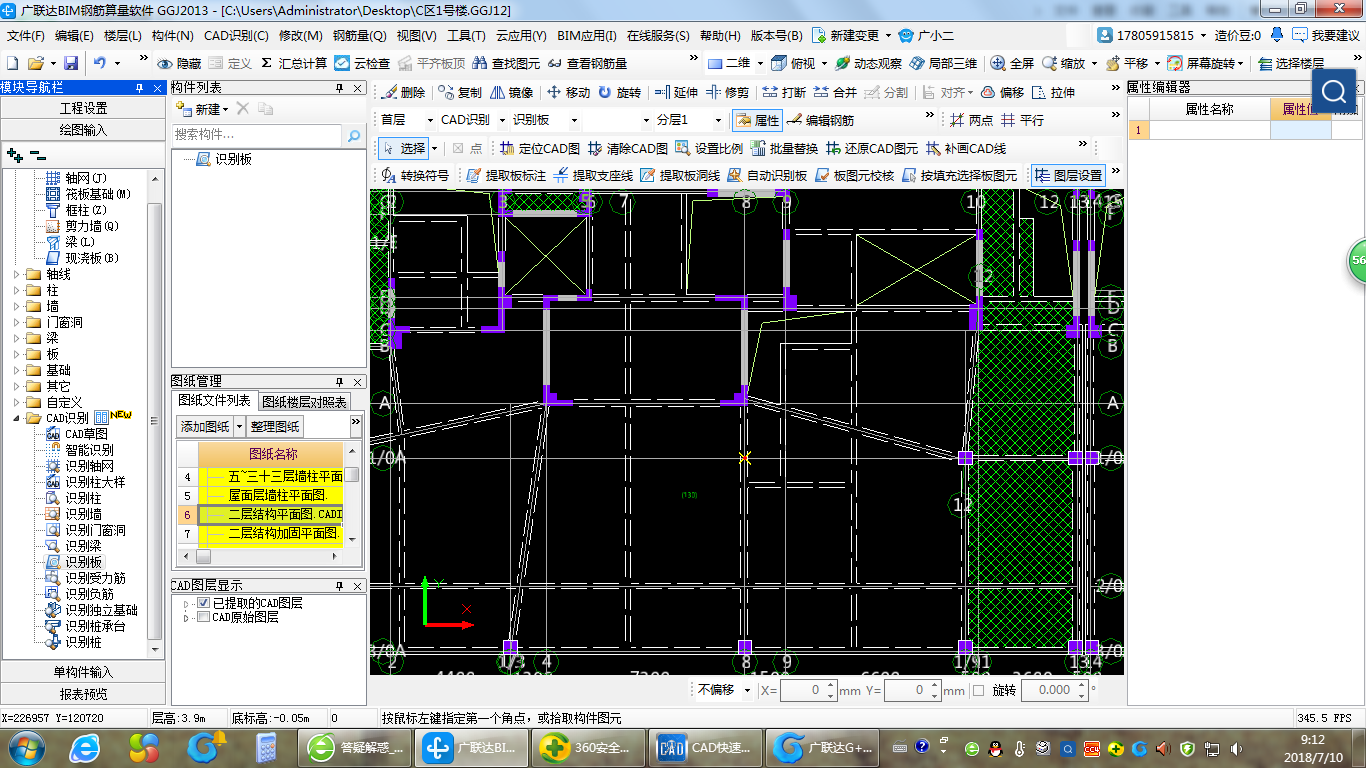Switch to 图纸文件列表 tab
Screen dimensions: 1366x768
(215, 400)
